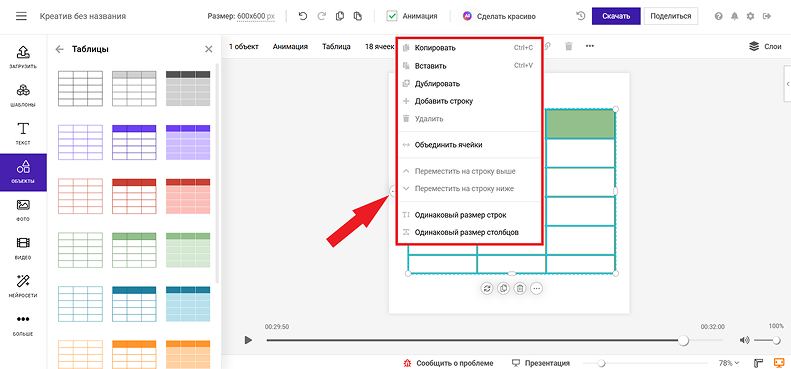791x369 pixels.
Task: Click the timeline playback slider handle
Action: click(x=683, y=340)
